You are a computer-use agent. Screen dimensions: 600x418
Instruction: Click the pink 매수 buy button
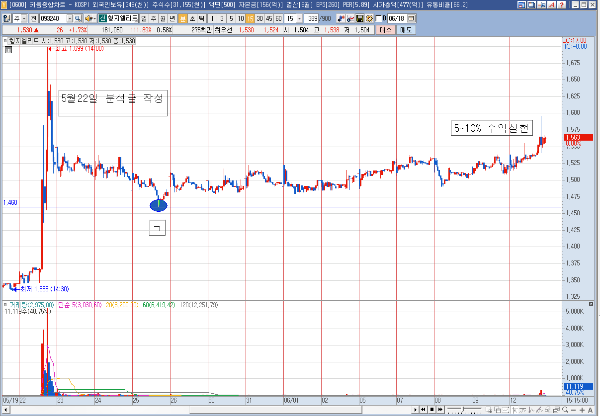[385, 29]
